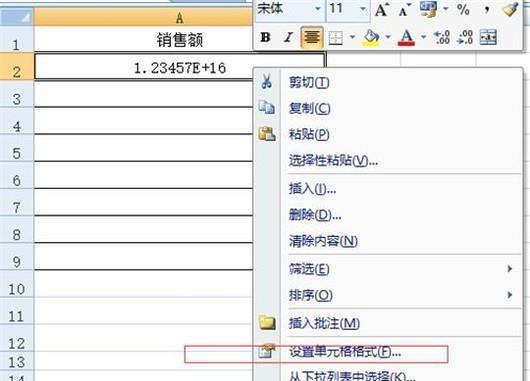Open 设置单元格格式(F)... dialog
The width and height of the screenshot is (530, 381).
pyautogui.click(x=388, y=352)
